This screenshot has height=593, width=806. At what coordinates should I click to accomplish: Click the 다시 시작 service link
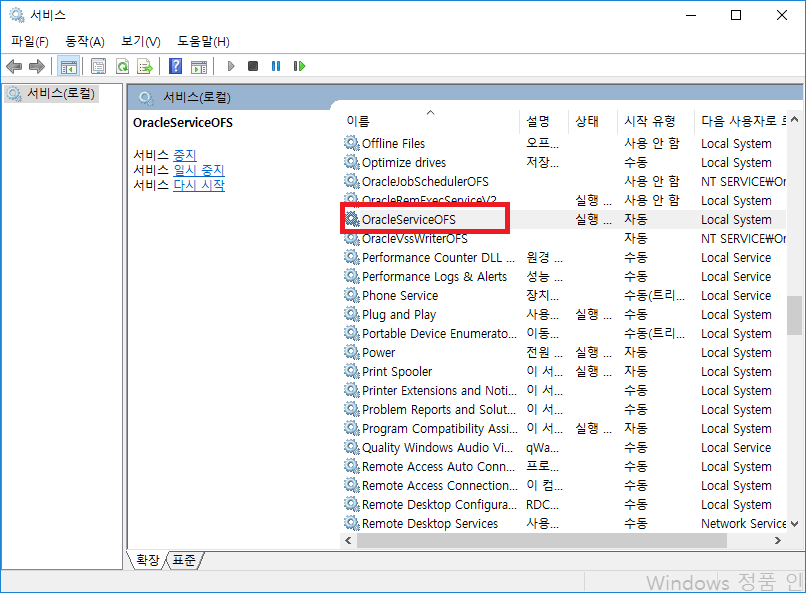tap(199, 185)
